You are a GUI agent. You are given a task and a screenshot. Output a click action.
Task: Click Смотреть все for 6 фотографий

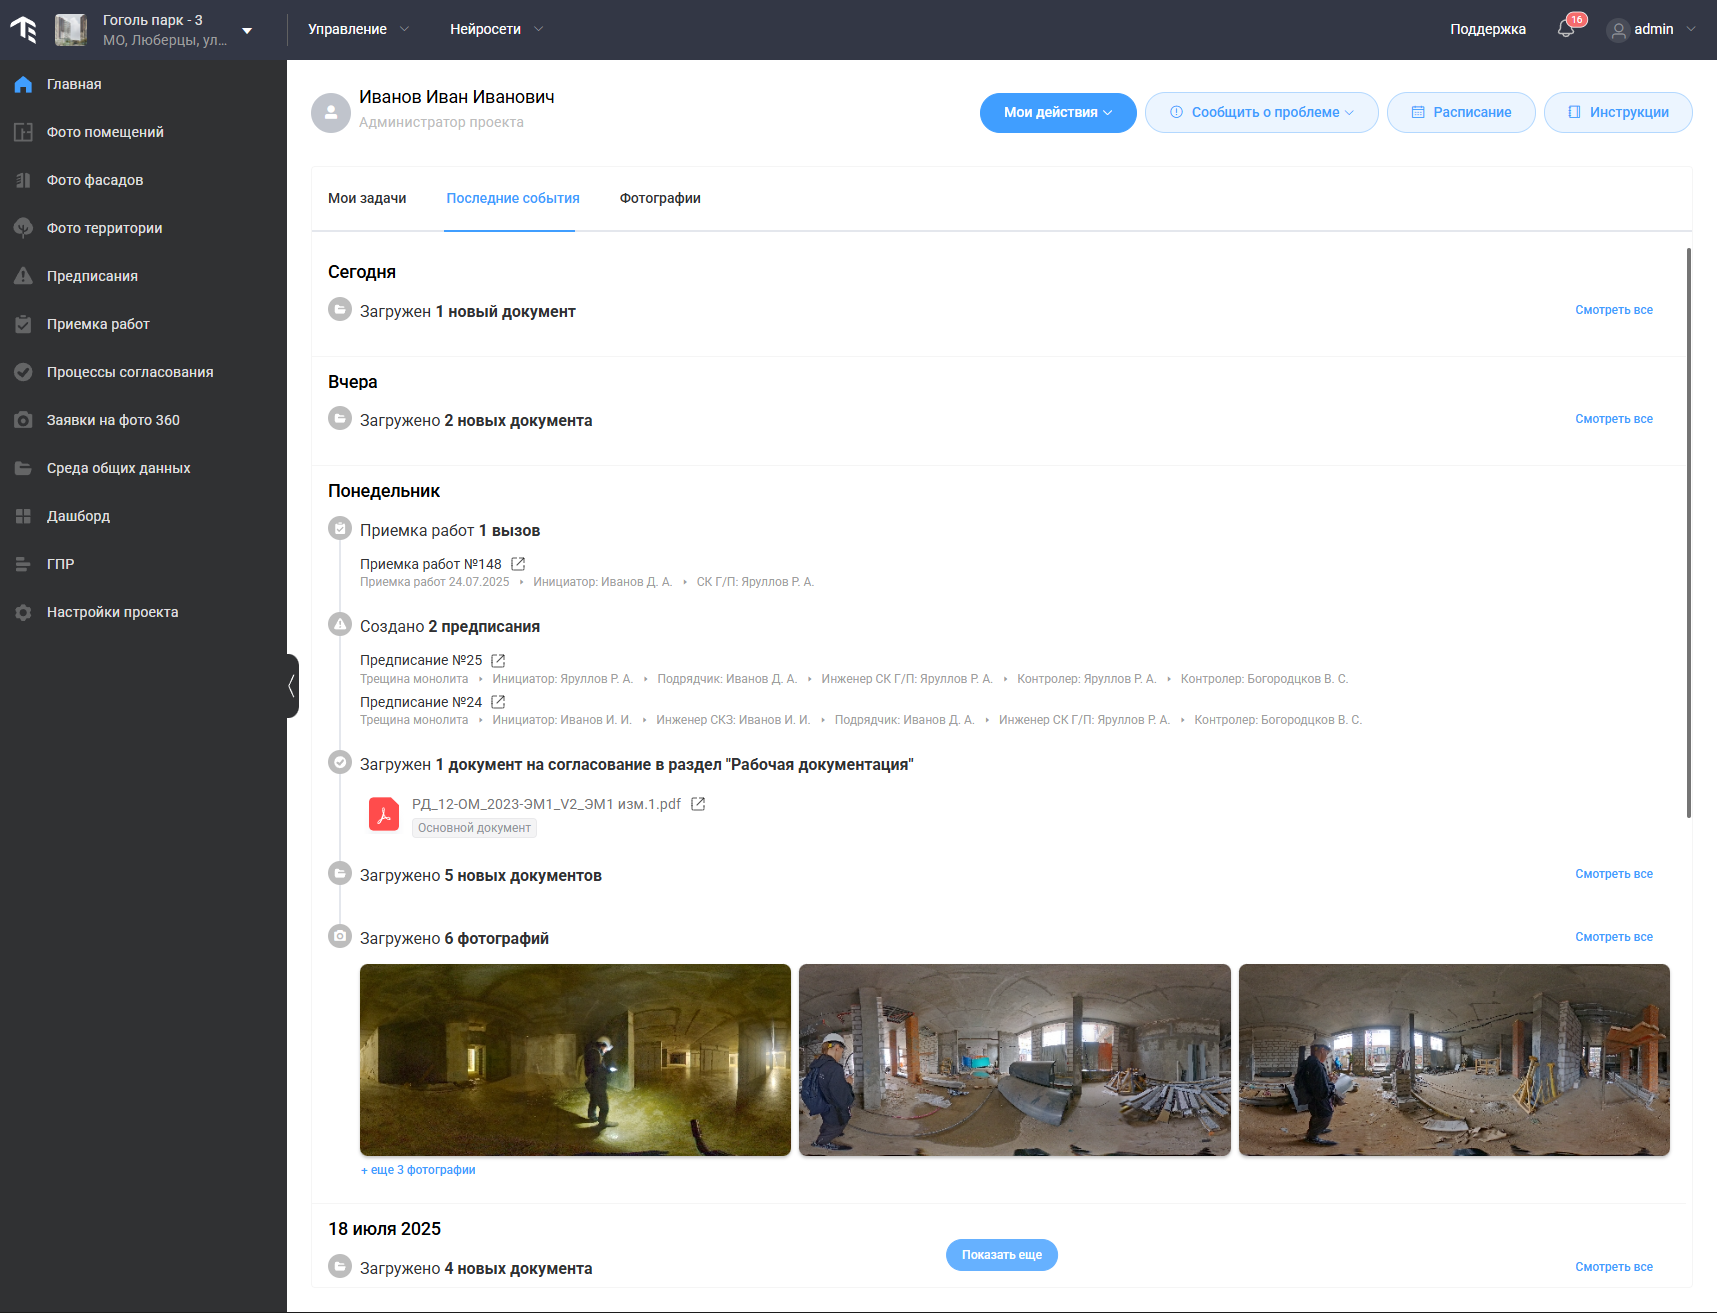pyautogui.click(x=1614, y=937)
